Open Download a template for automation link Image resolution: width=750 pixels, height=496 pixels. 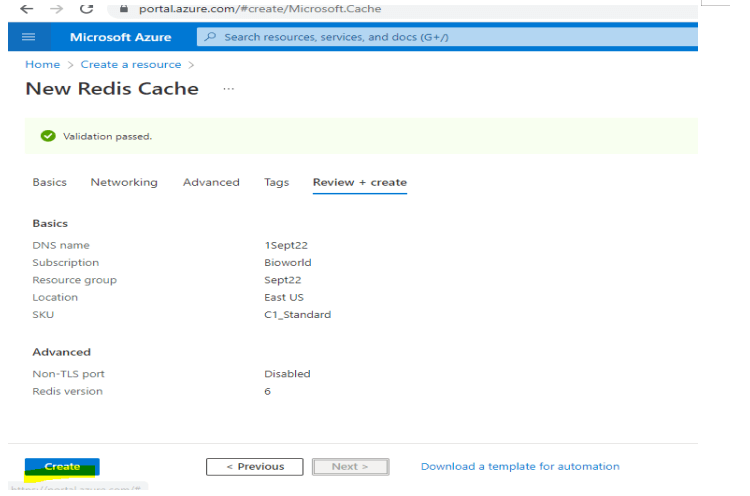point(520,466)
